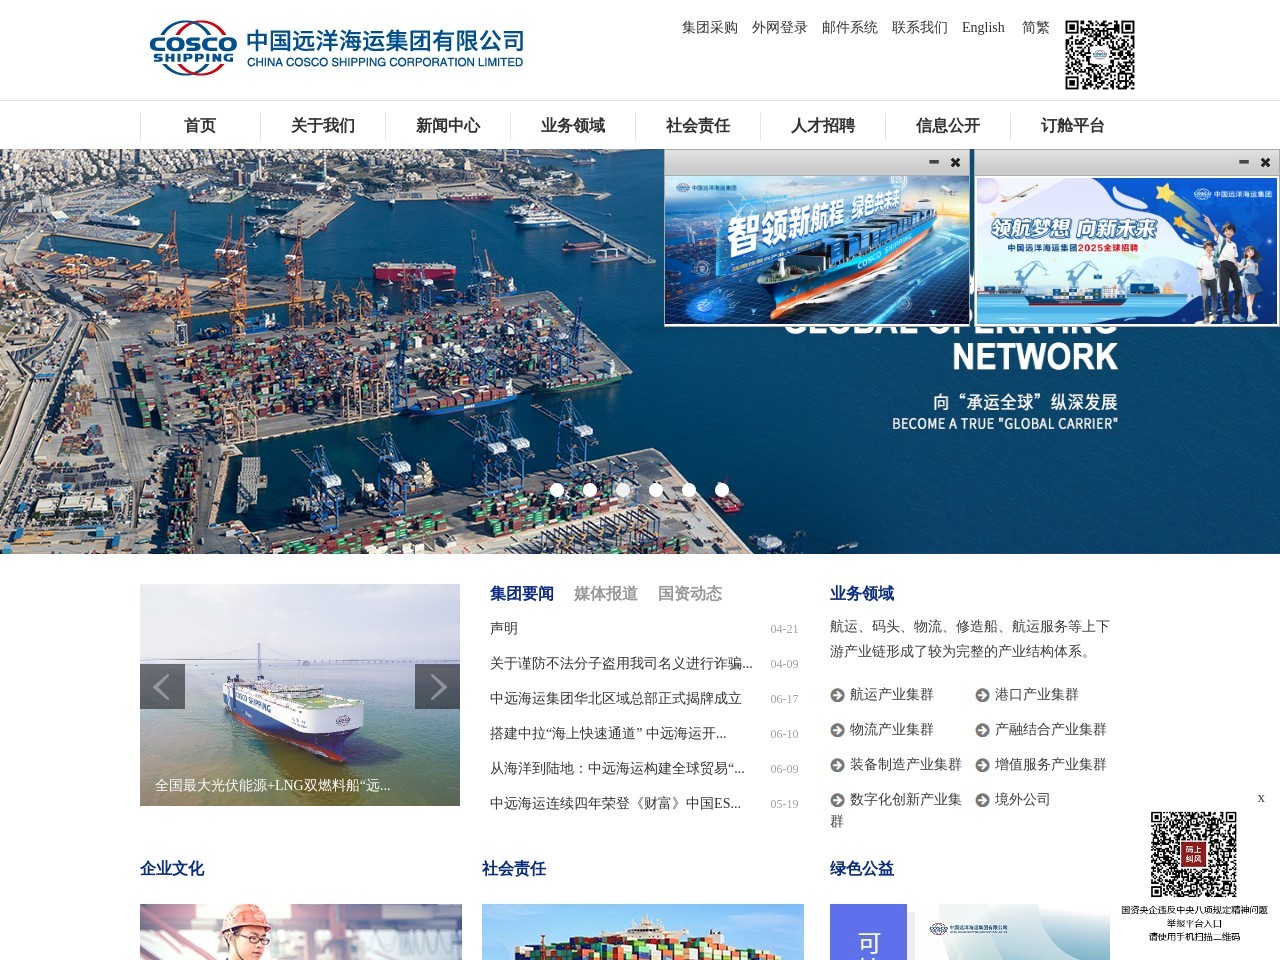Minimize the 领航梦想 向新未来 floating banner

(1244, 162)
